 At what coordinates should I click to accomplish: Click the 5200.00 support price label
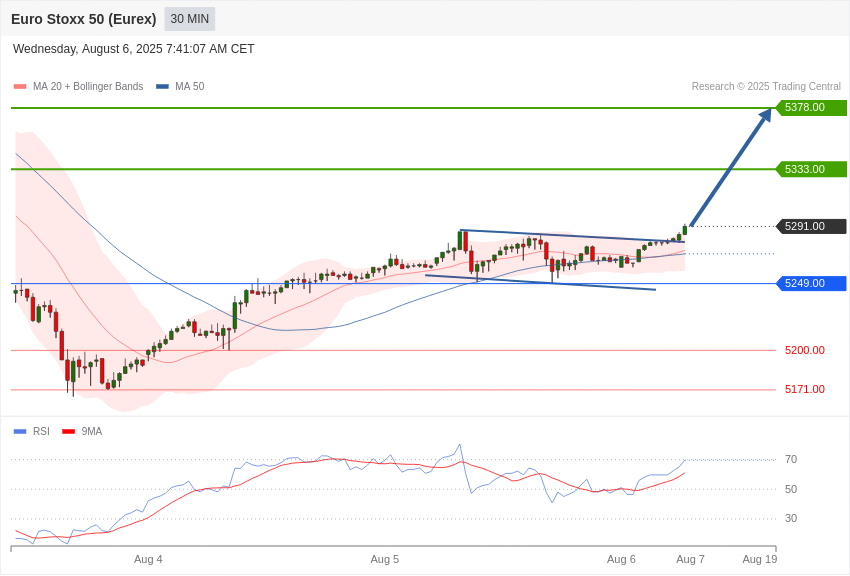coord(804,350)
